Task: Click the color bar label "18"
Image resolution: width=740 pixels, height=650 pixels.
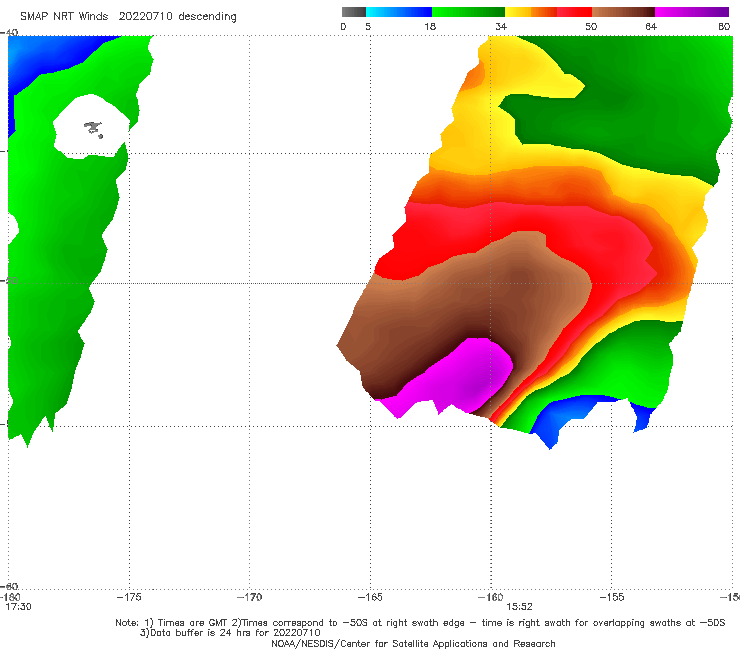Action: point(430,26)
